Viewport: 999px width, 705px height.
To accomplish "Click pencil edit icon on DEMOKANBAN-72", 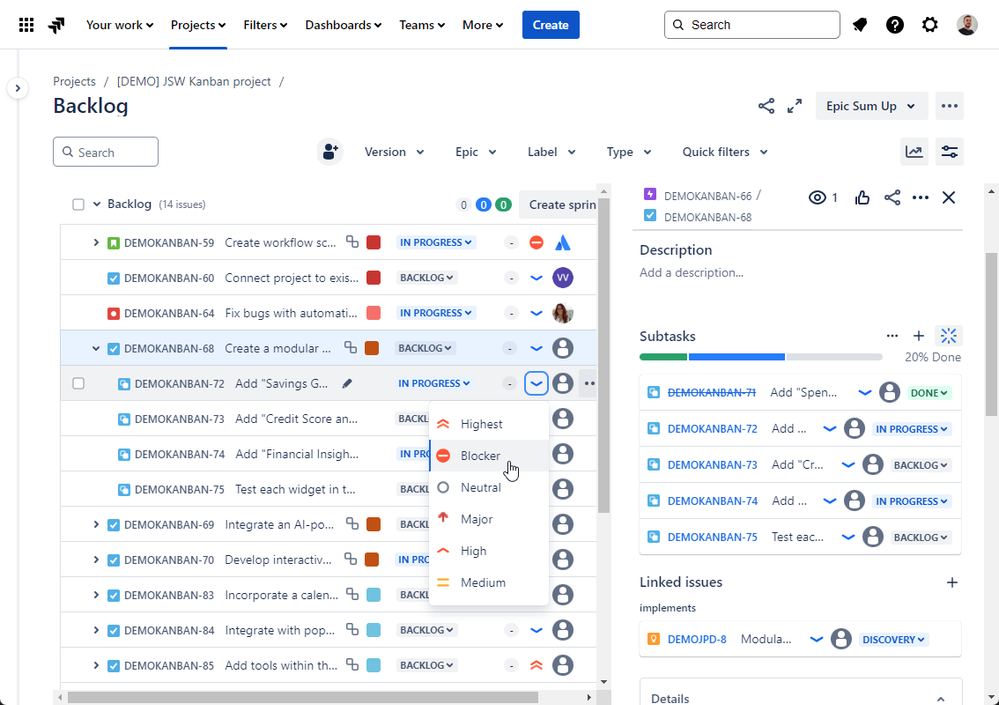I will (347, 383).
